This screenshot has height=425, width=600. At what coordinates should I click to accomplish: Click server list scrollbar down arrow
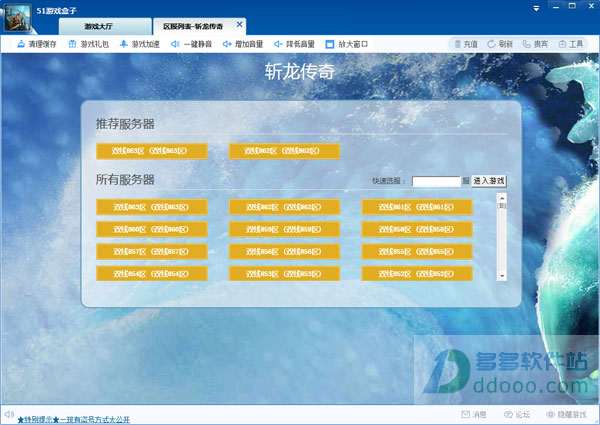tap(502, 276)
